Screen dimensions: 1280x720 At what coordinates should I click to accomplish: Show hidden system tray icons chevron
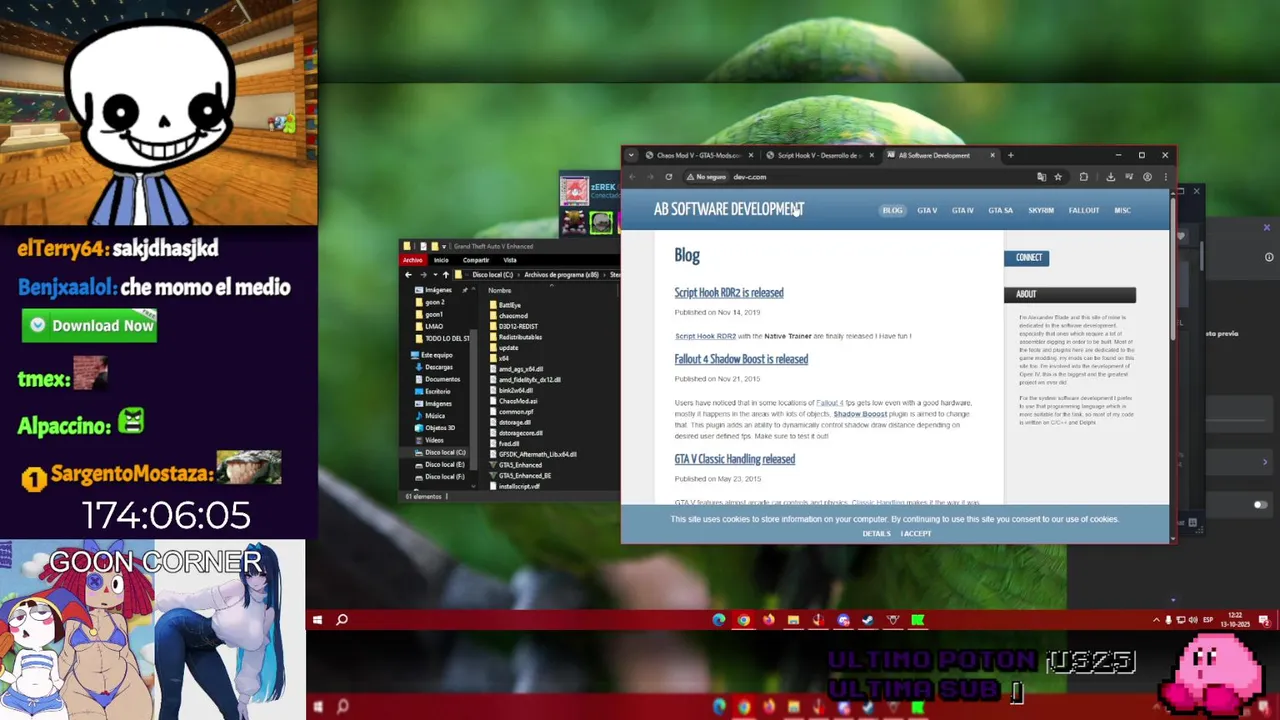[x=1156, y=620]
